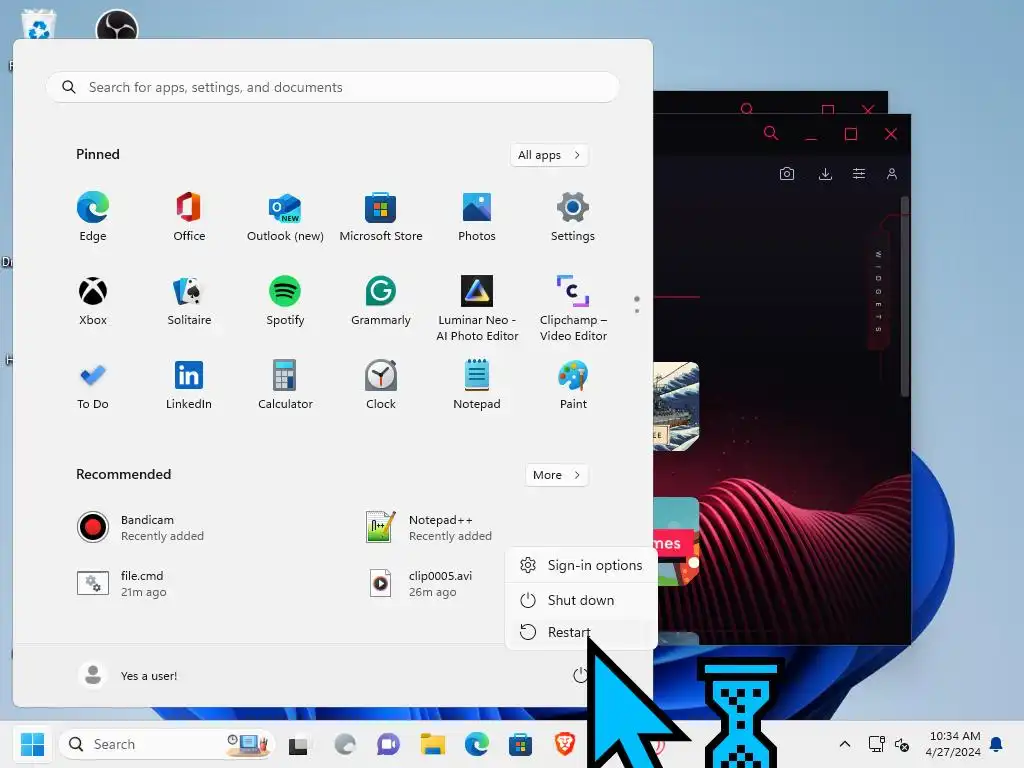Click the scrollbar in dark window
This screenshot has width=1024, height=768.
point(905,296)
